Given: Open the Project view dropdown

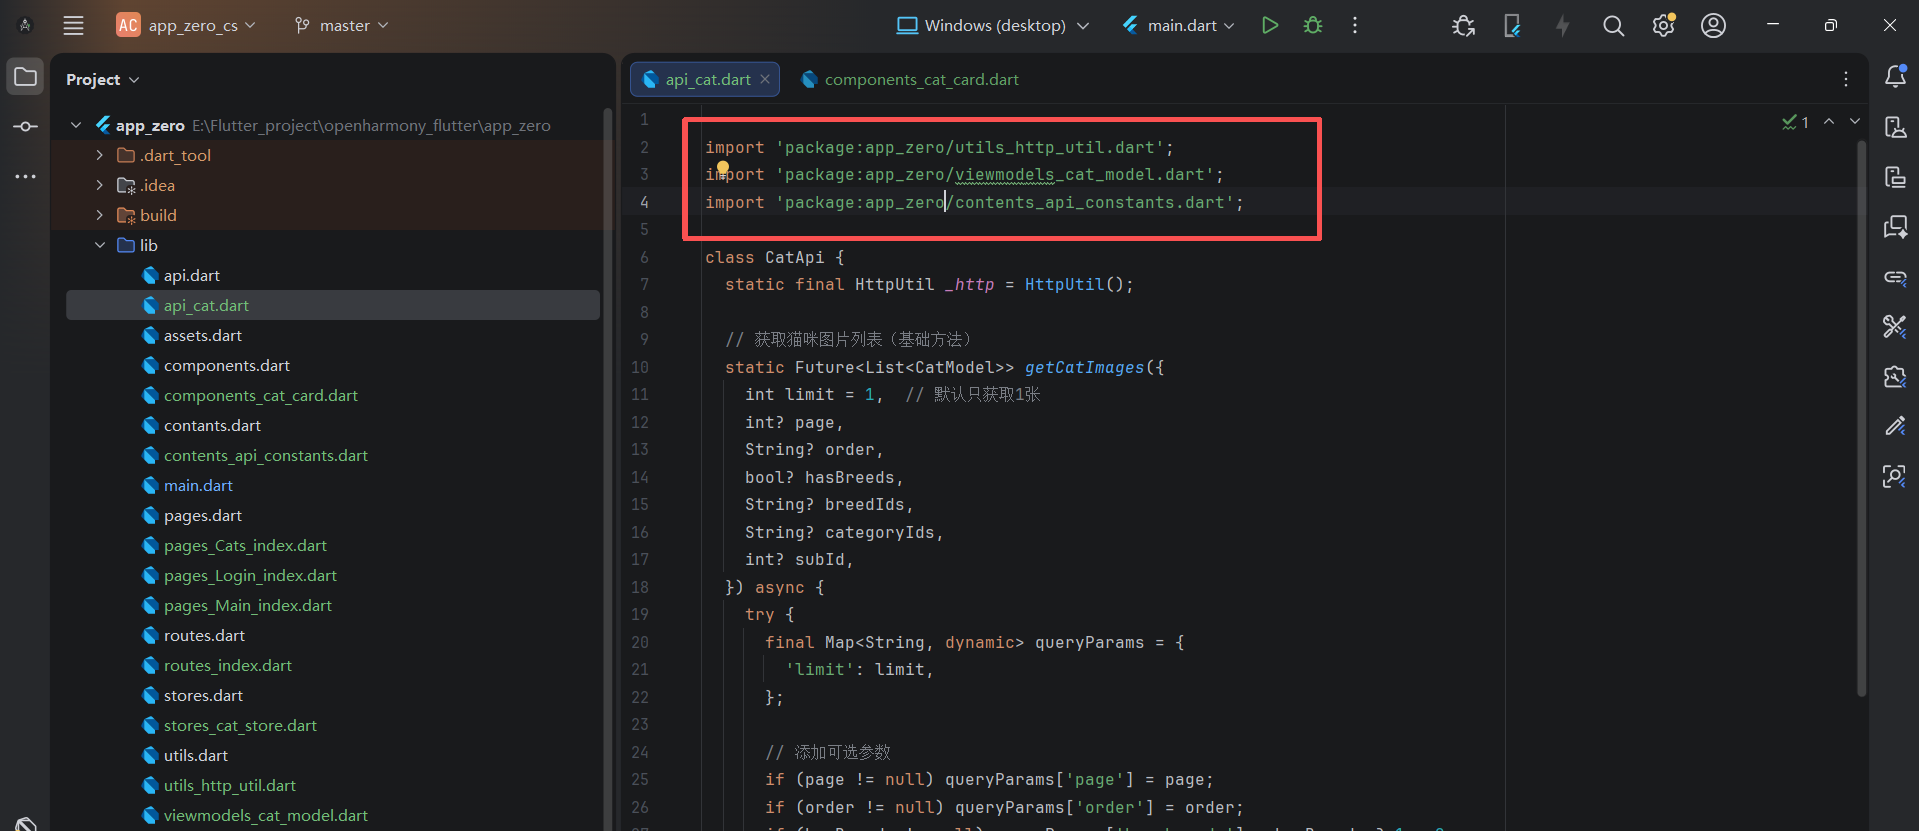Looking at the screenshot, I should click(x=102, y=79).
